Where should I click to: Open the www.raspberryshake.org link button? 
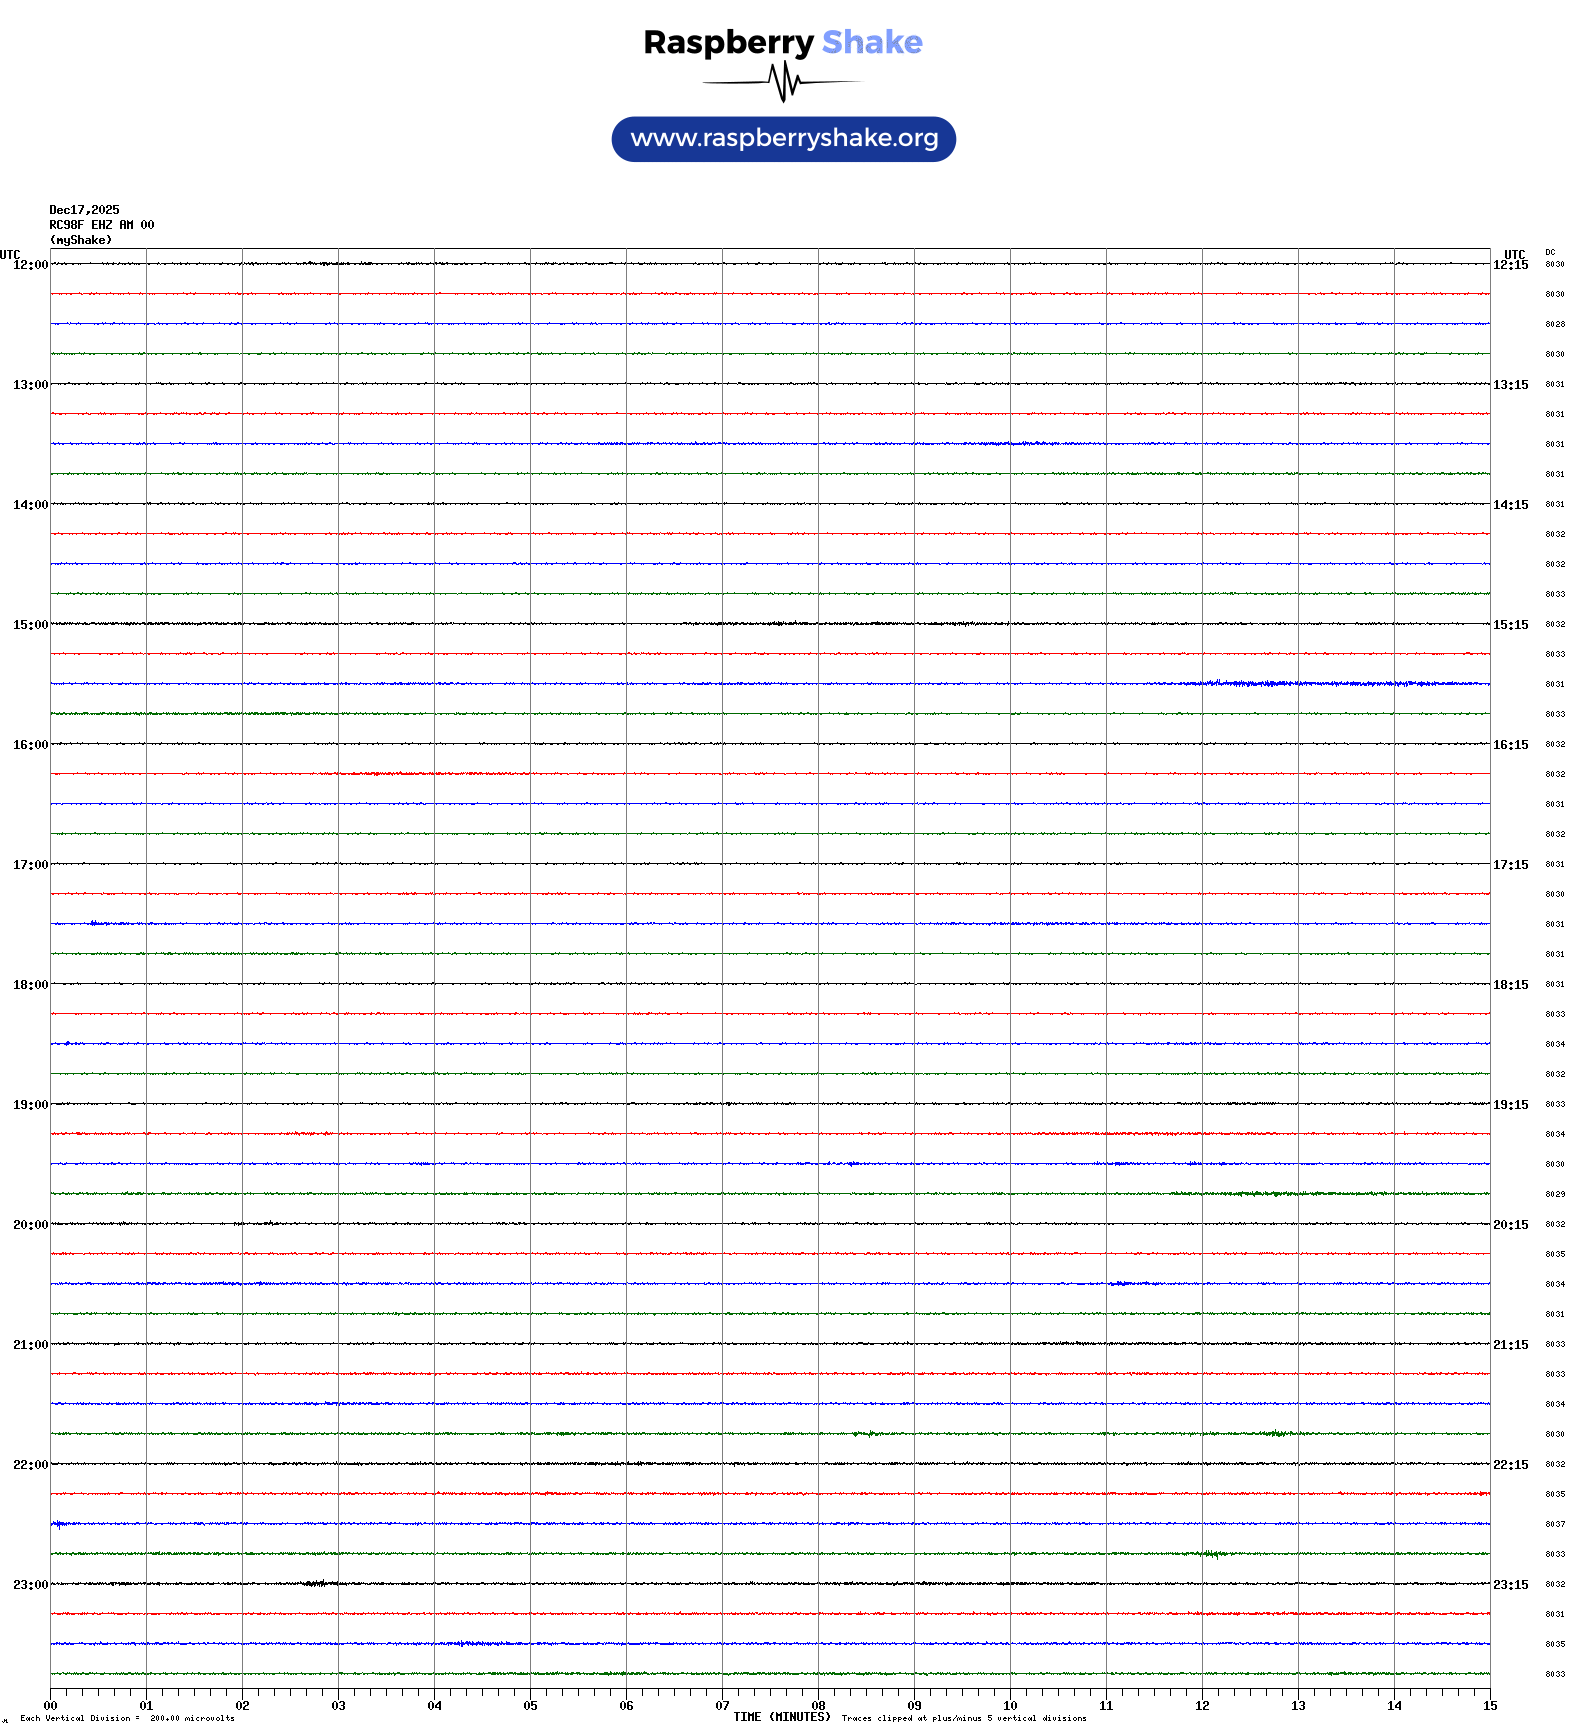click(x=784, y=139)
